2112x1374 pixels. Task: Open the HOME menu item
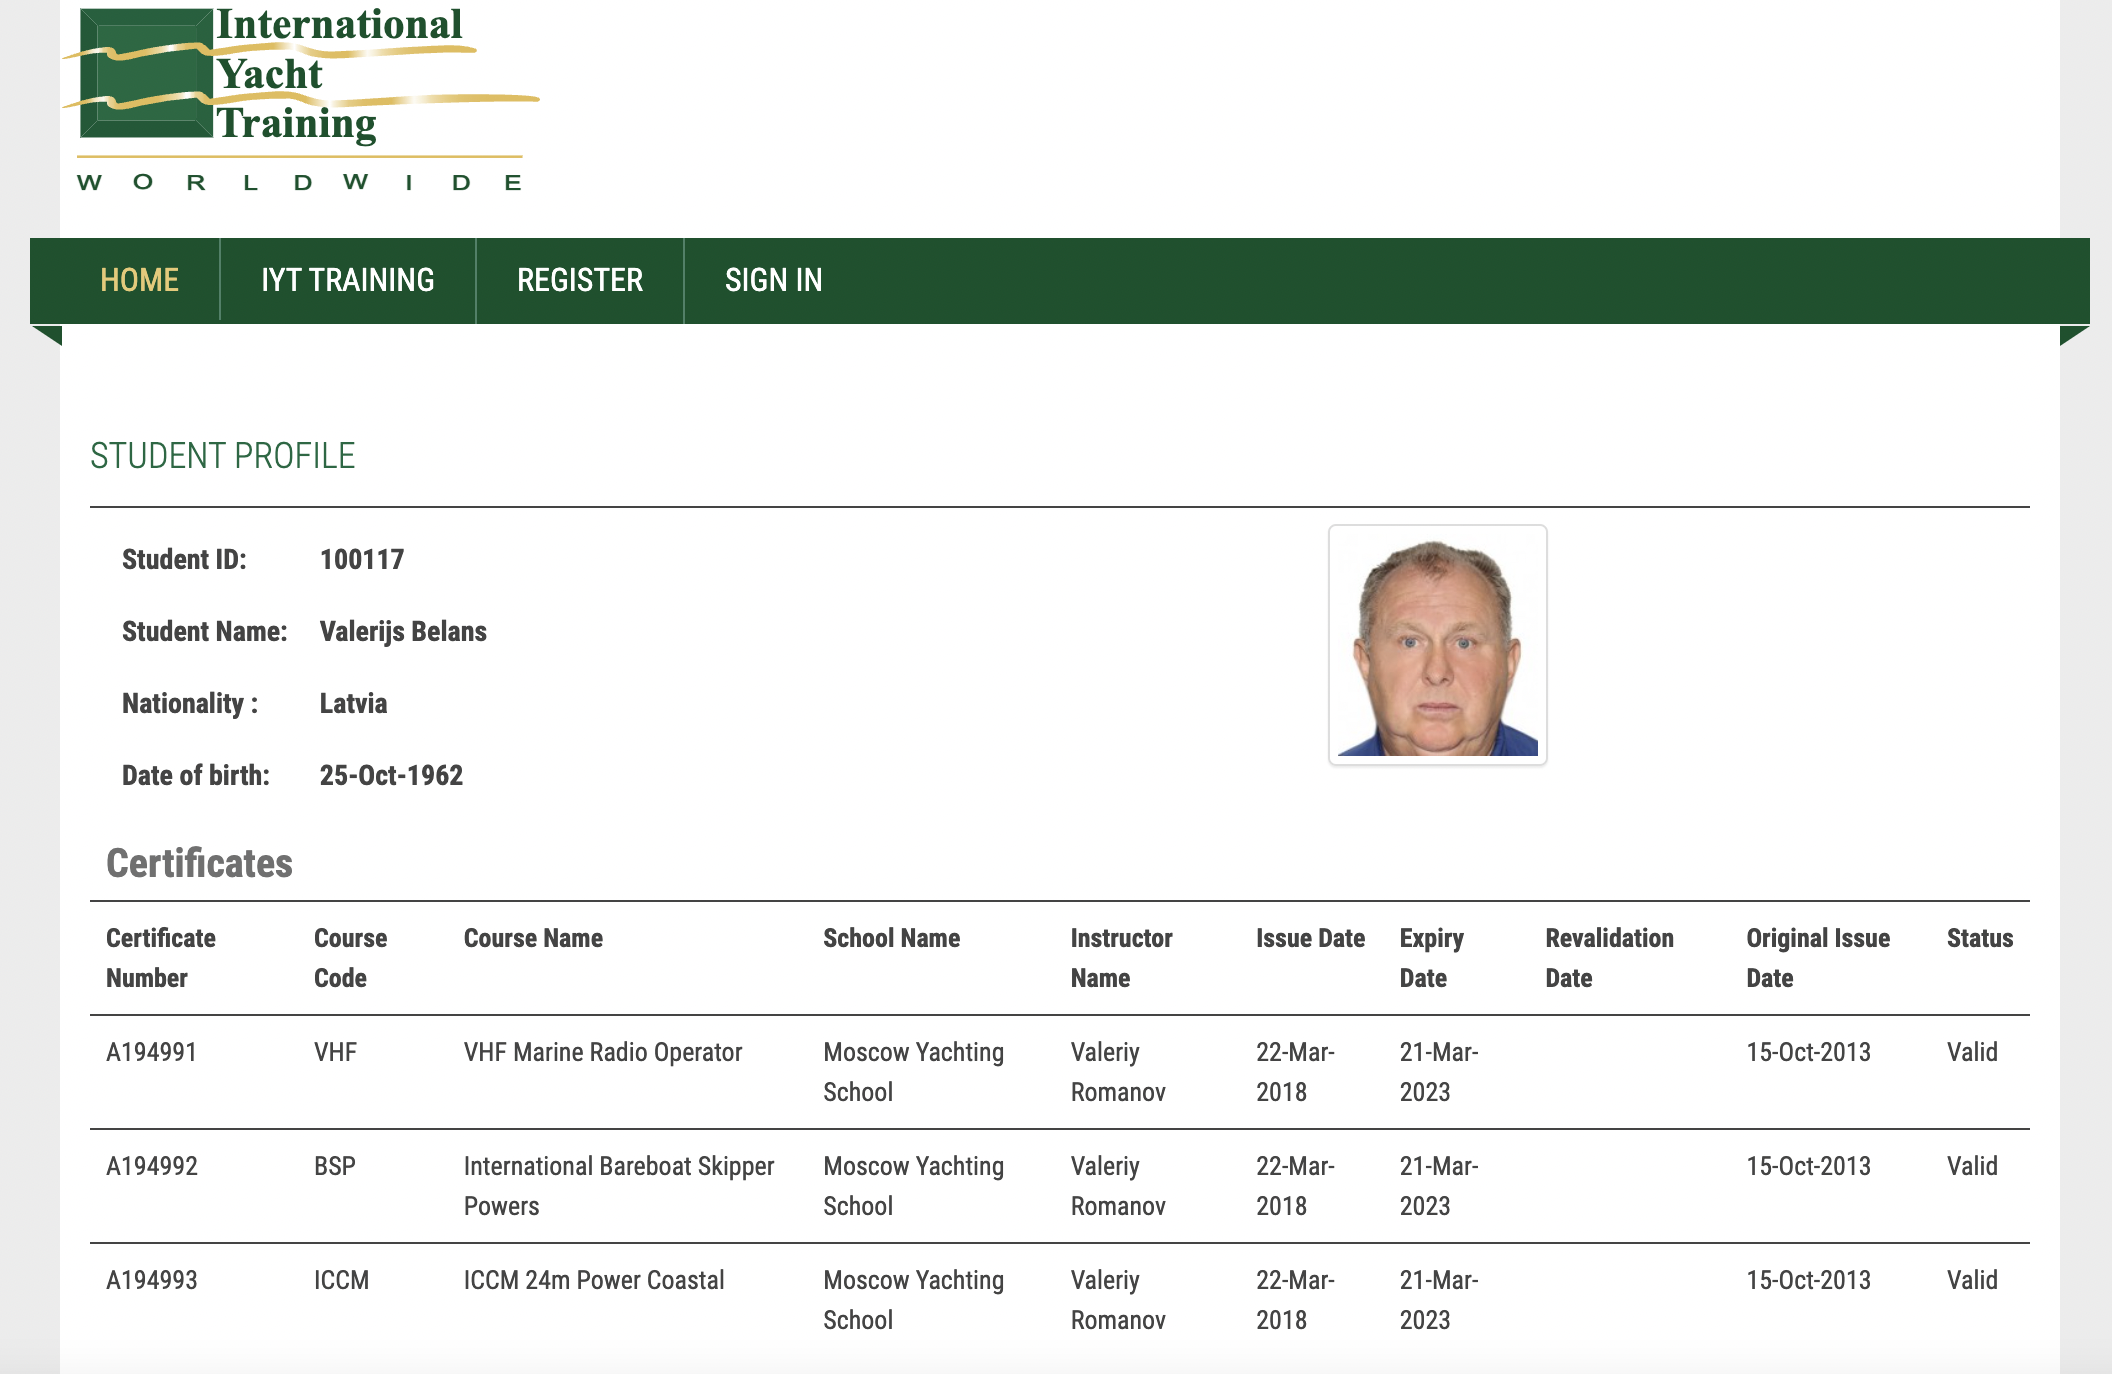coord(140,280)
